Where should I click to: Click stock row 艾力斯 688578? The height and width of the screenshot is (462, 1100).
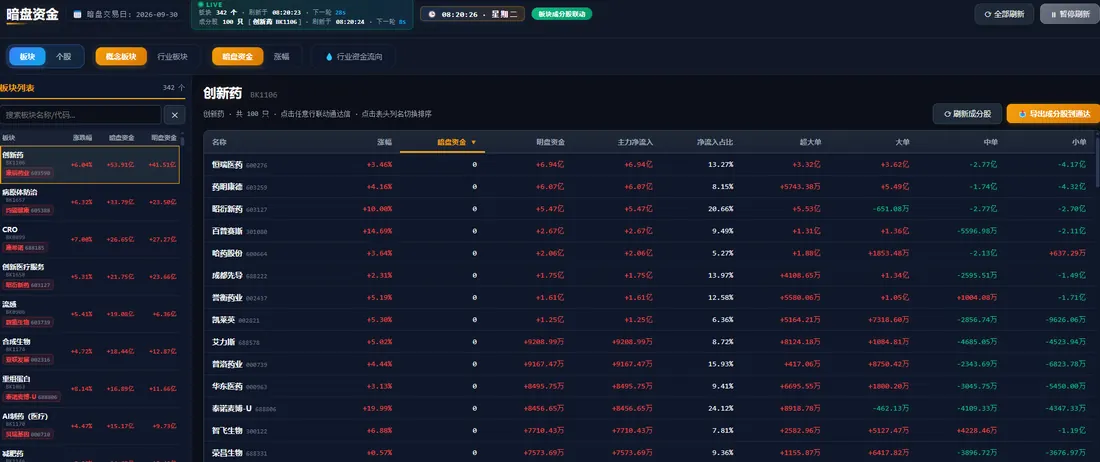pos(649,342)
